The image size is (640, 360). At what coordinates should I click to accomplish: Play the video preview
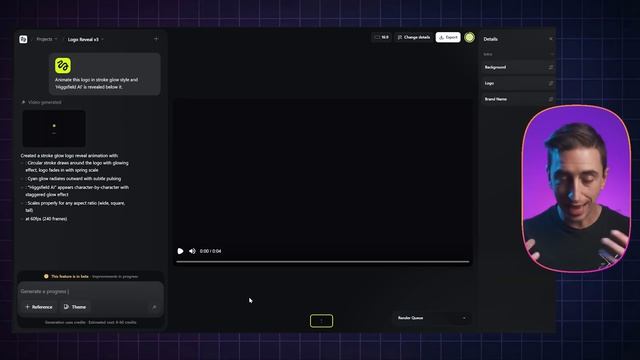click(x=180, y=251)
